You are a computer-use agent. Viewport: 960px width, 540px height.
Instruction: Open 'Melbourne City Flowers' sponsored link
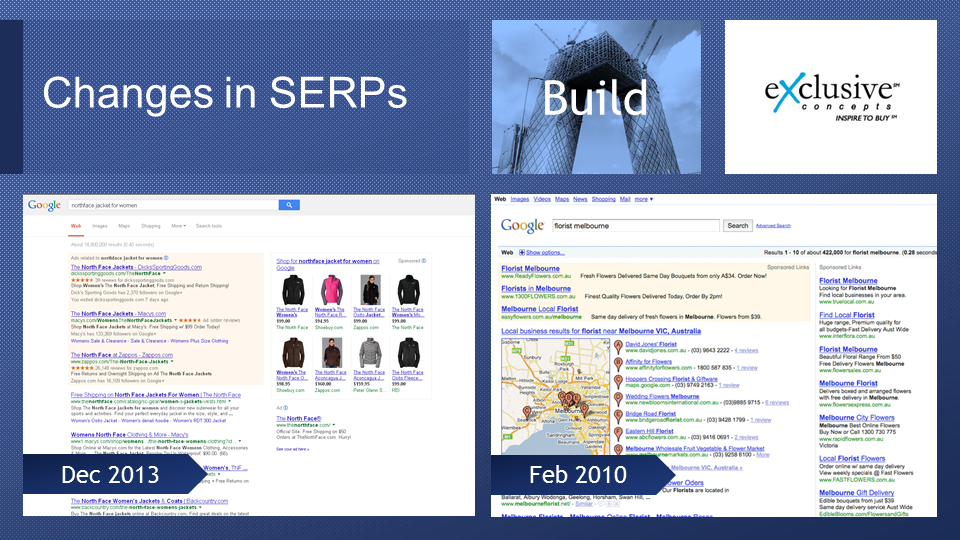pyautogui.click(x=857, y=418)
